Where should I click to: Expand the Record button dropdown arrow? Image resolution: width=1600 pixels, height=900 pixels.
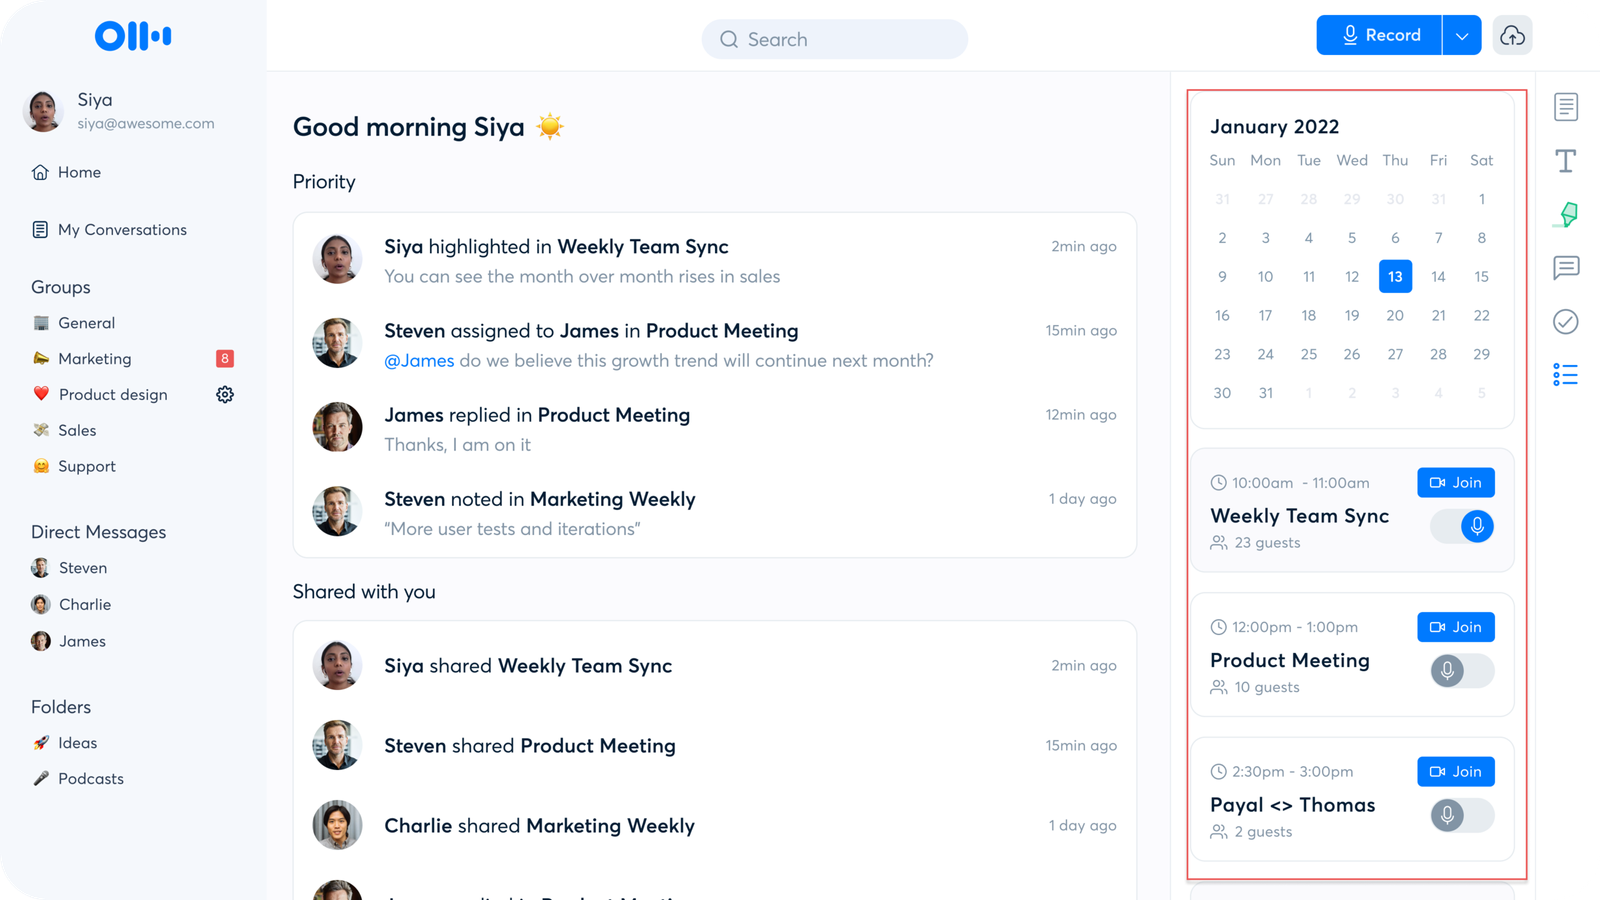tap(1462, 35)
